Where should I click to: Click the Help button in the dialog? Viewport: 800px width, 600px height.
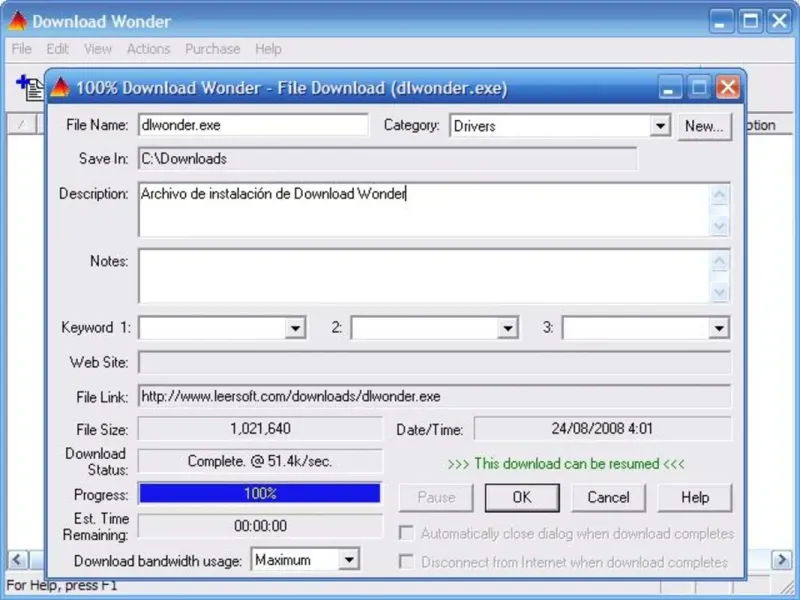pyautogui.click(x=695, y=497)
